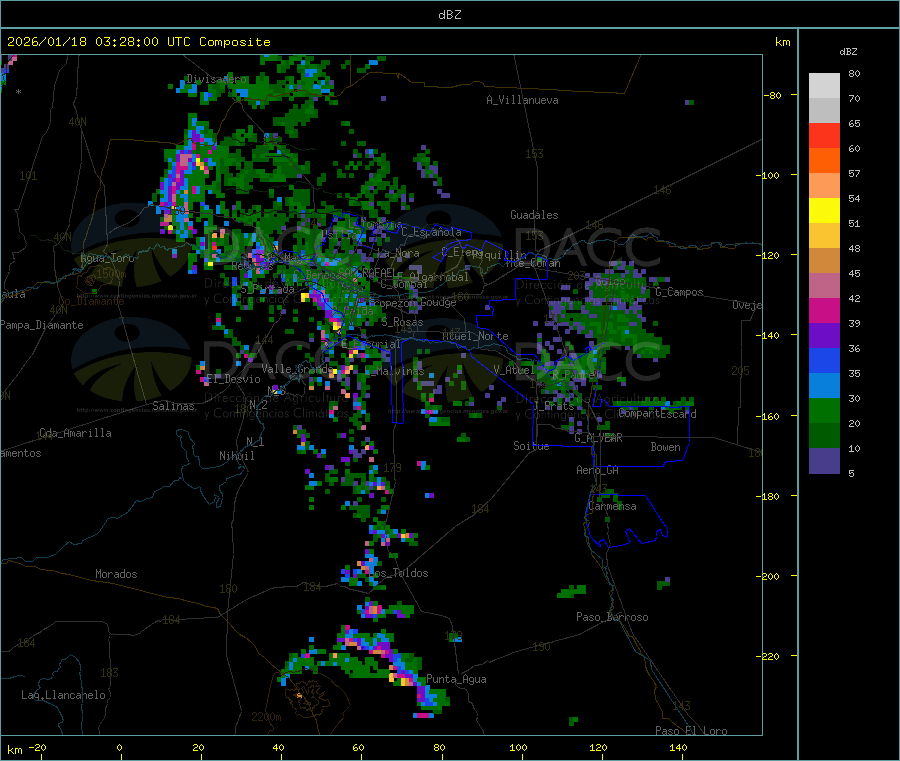Click the legend value 42
900x761 pixels.
click(x=854, y=298)
